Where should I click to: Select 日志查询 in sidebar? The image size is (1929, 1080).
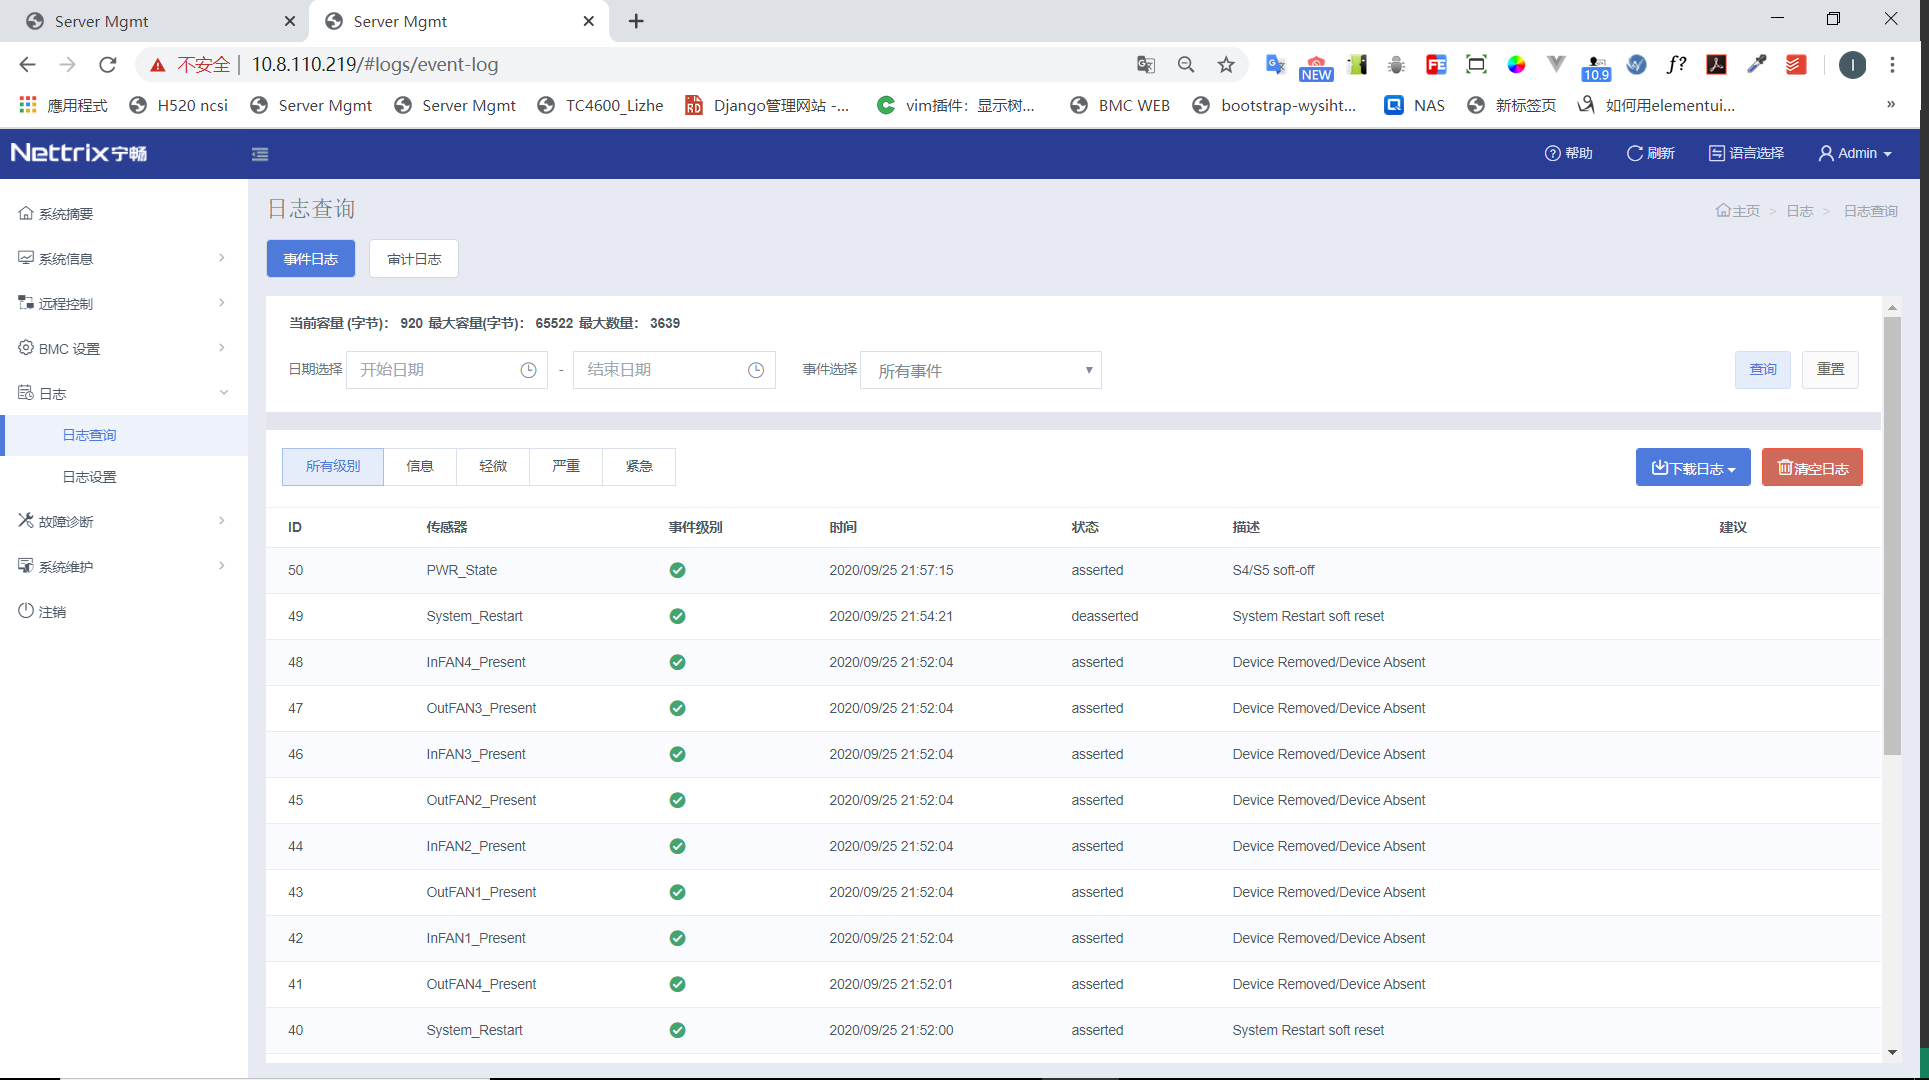[x=124, y=435]
